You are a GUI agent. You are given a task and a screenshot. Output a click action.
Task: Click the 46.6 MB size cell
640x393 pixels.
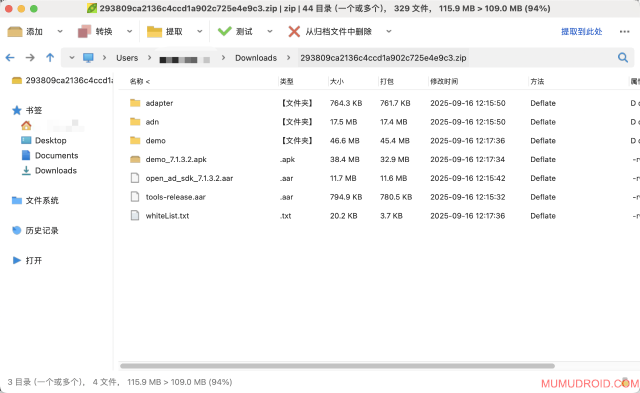[345, 141]
